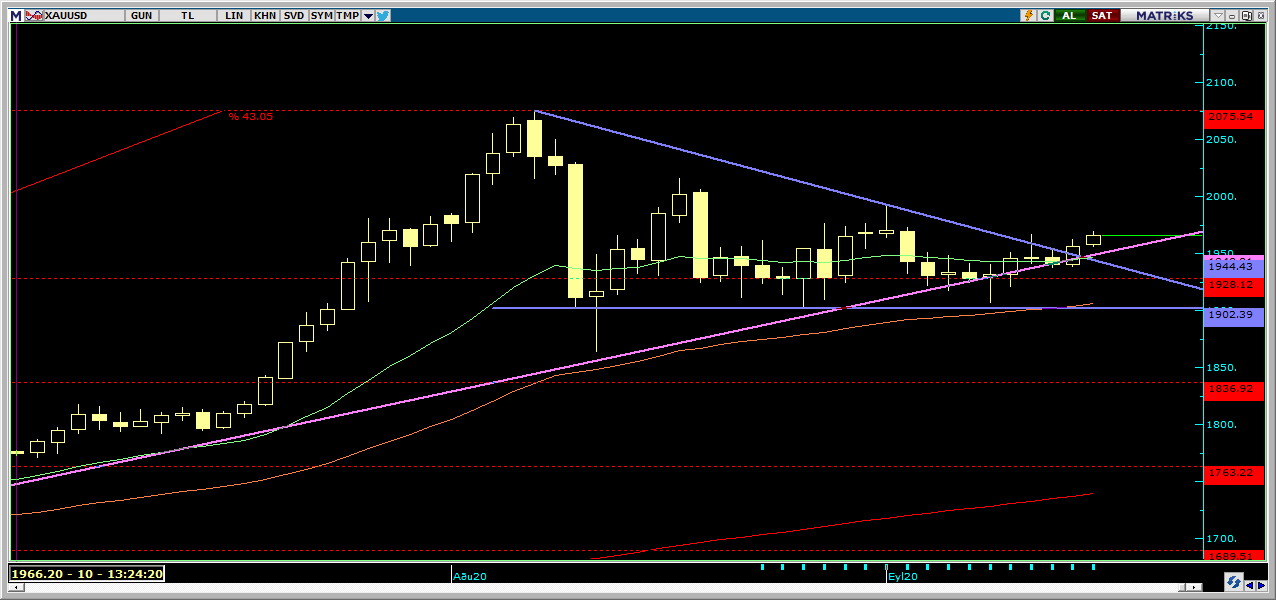Click the 1966.20 status readout box
Viewport: 1276px width, 600px height.
coord(87,574)
